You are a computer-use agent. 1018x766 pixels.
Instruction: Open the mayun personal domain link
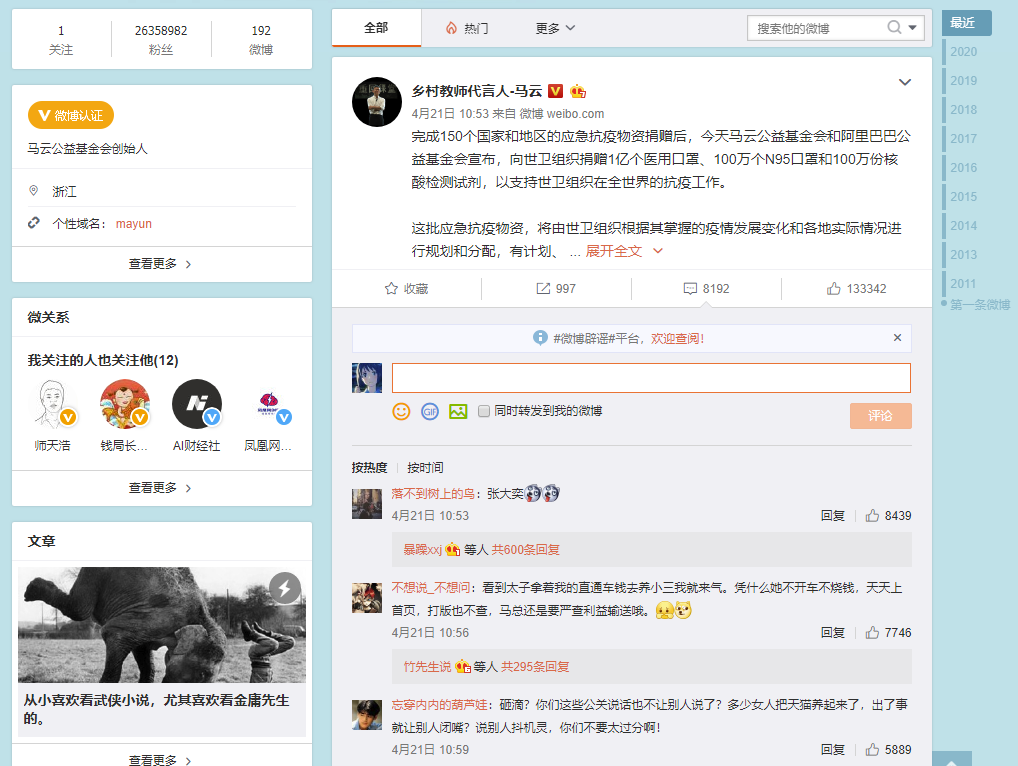click(x=134, y=224)
